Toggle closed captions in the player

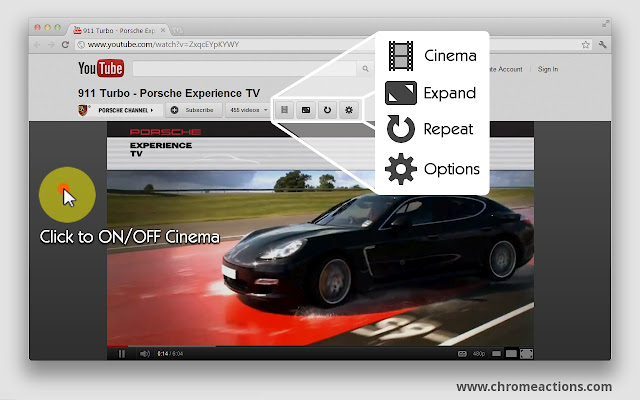(462, 354)
